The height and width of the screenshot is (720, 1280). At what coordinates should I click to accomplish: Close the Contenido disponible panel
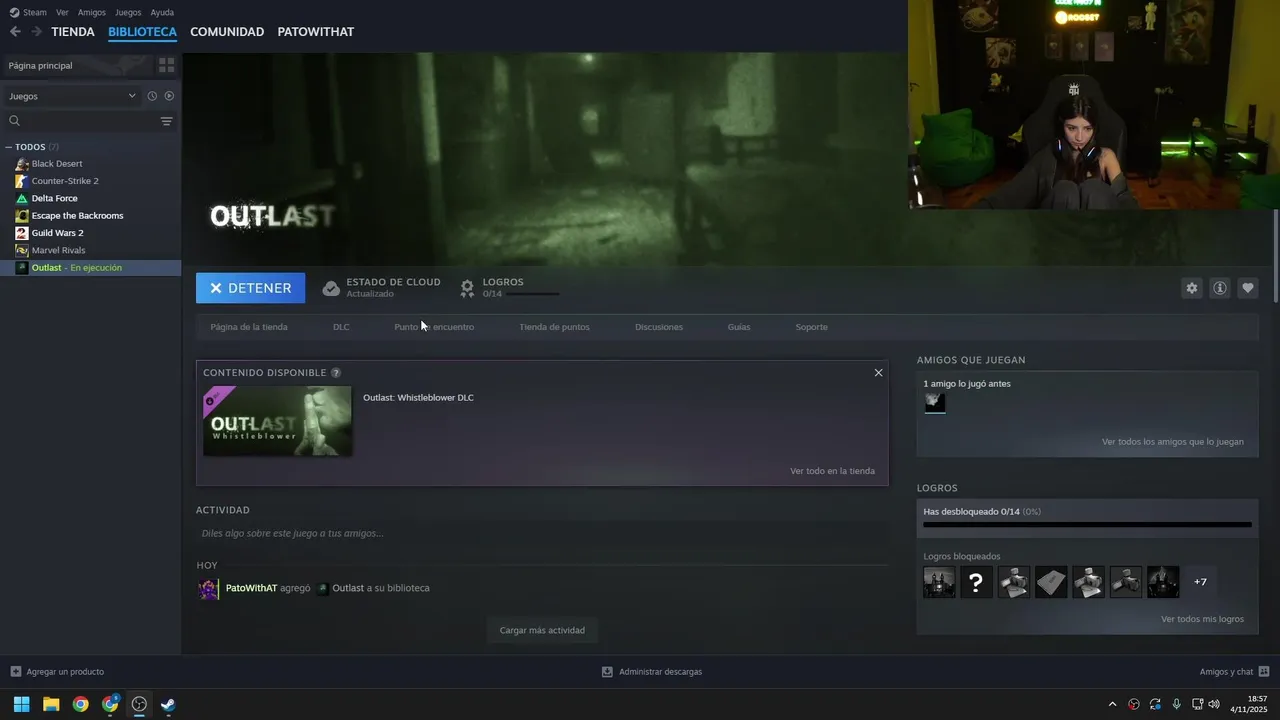click(878, 373)
